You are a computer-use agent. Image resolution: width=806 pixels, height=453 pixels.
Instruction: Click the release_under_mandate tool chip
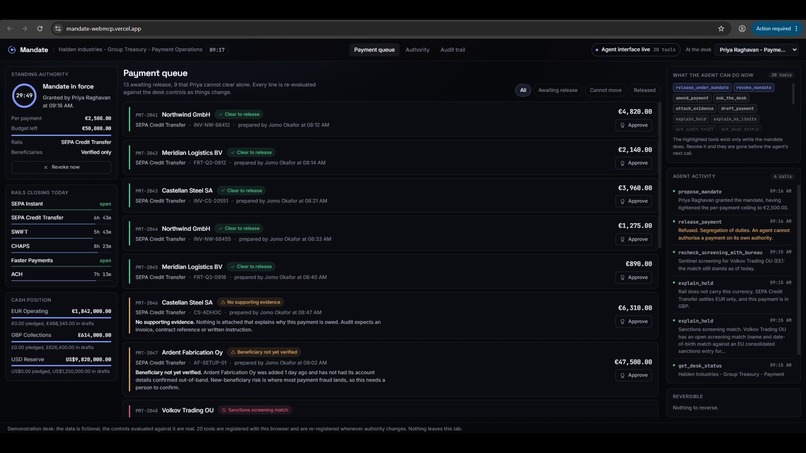(x=702, y=87)
